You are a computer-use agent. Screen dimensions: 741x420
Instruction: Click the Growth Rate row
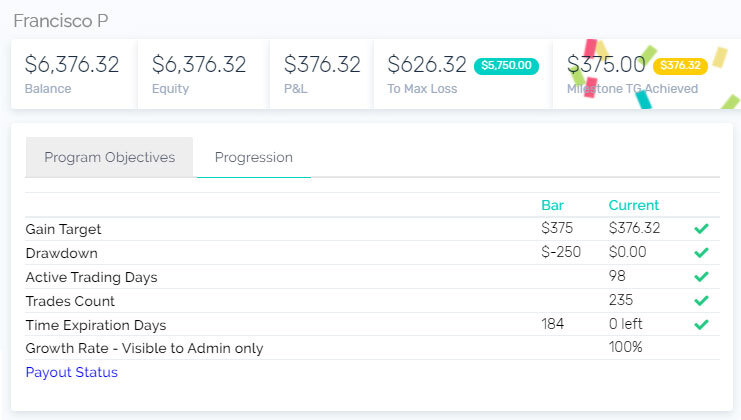pos(143,348)
